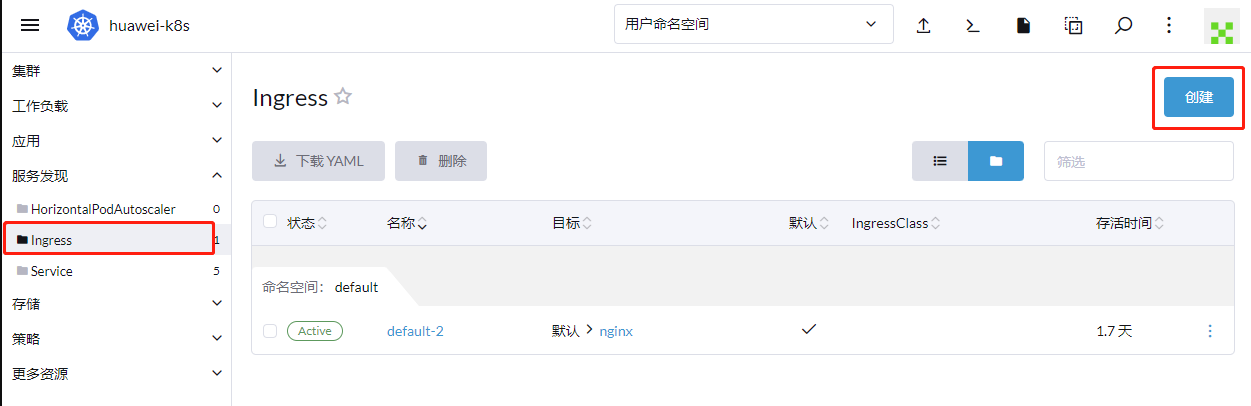
Task: Copy kubeconfig to clipboard icon
Action: 1073,26
